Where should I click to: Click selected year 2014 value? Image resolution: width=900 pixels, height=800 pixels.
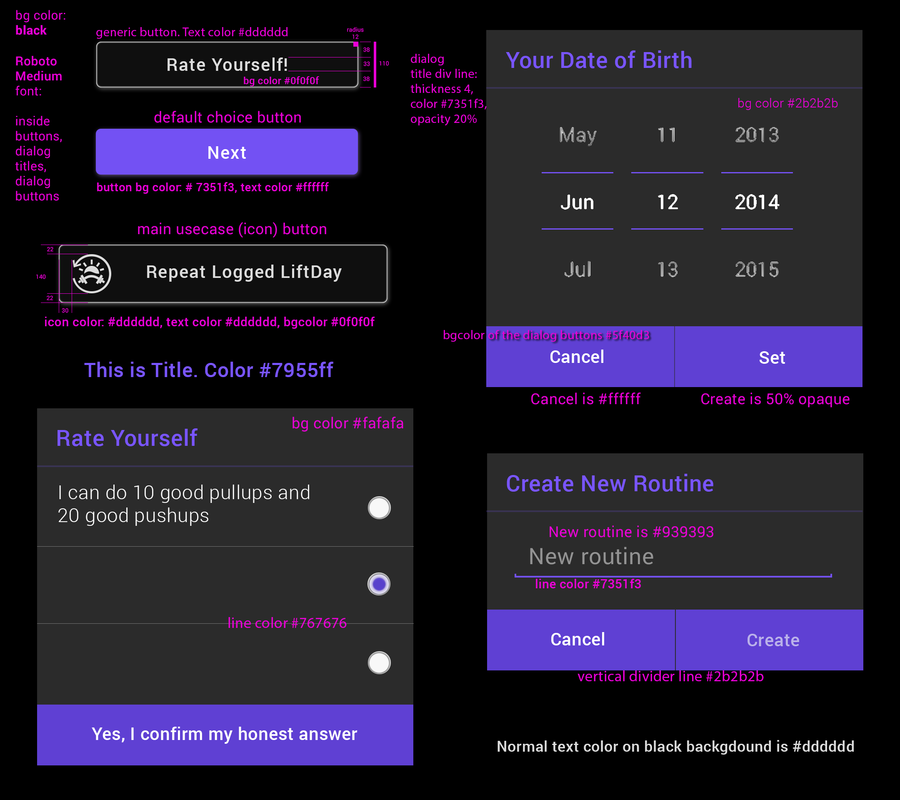pos(757,202)
